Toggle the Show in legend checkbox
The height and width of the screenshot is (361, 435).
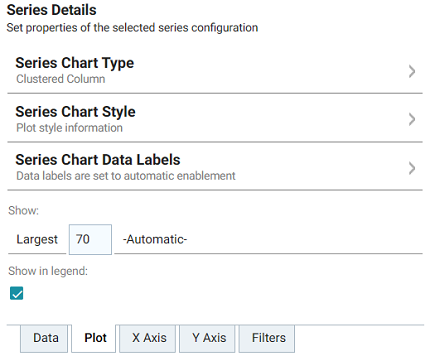[x=17, y=293]
